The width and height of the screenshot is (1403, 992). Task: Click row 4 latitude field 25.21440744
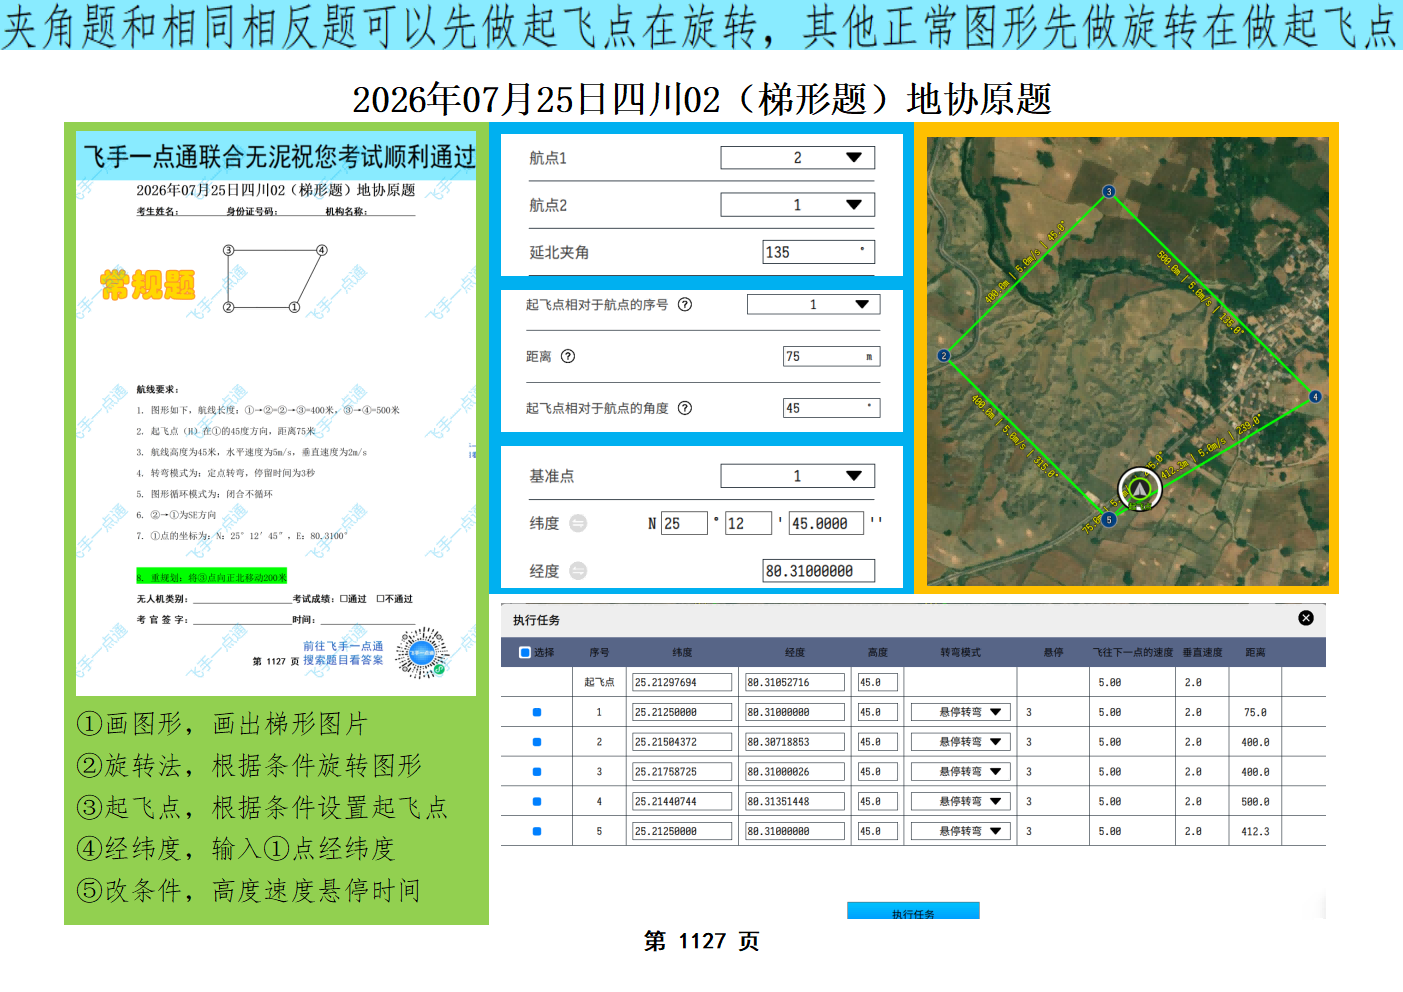(682, 802)
